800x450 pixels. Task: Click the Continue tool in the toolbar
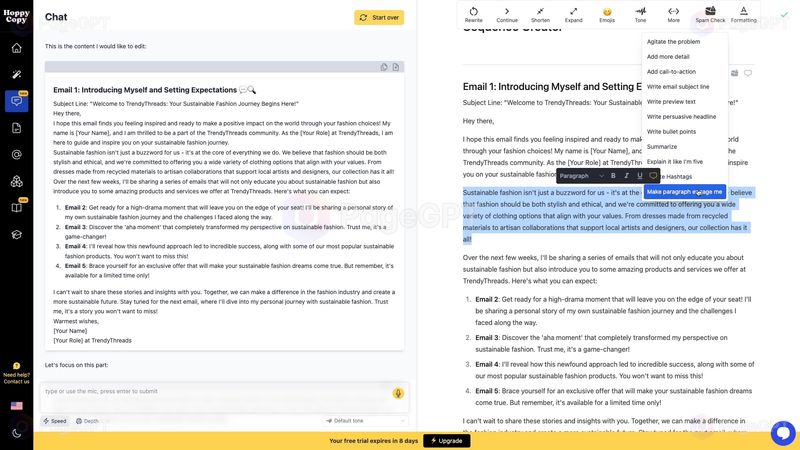(x=507, y=15)
